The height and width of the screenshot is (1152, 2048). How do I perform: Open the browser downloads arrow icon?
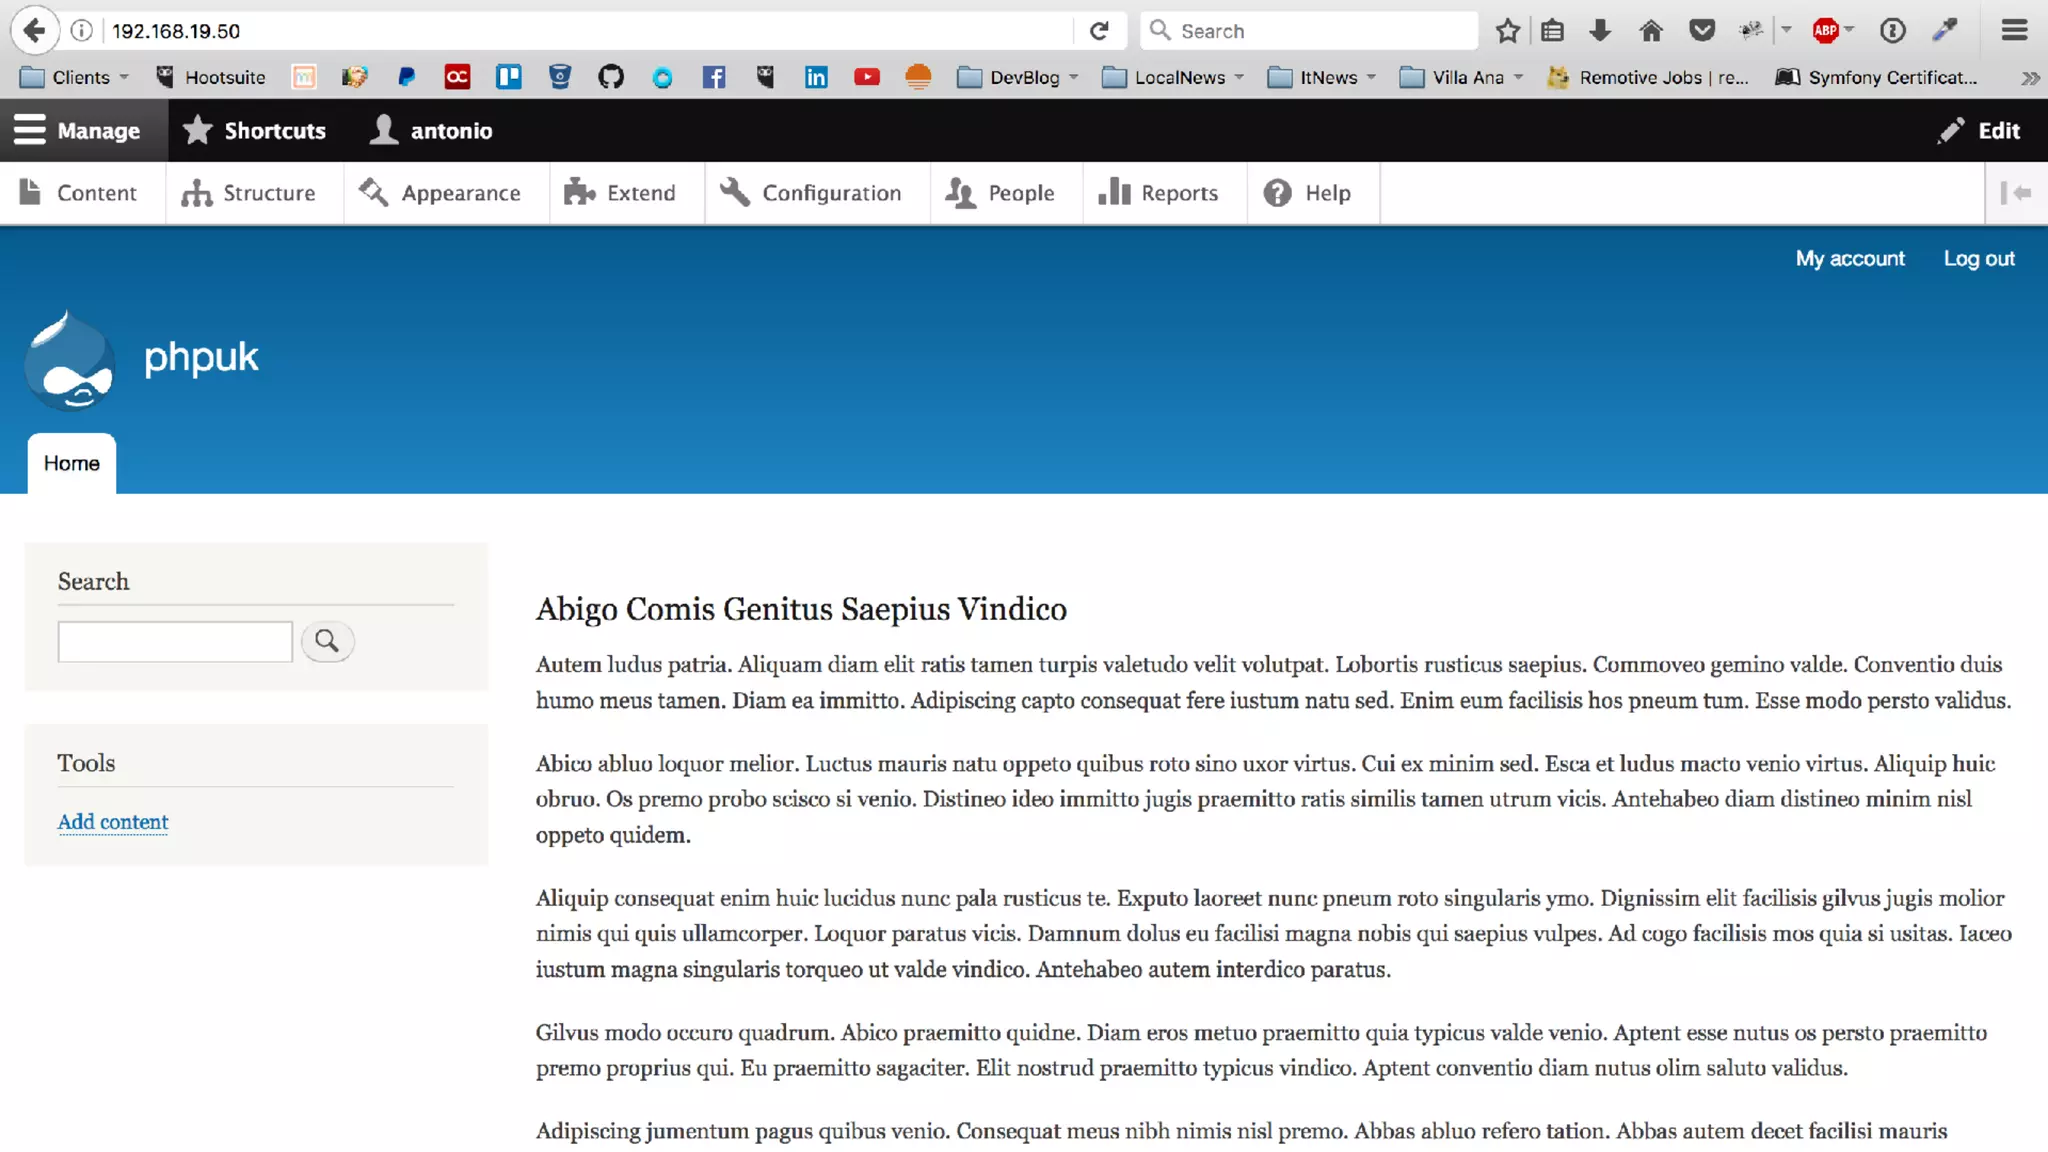1600,31
